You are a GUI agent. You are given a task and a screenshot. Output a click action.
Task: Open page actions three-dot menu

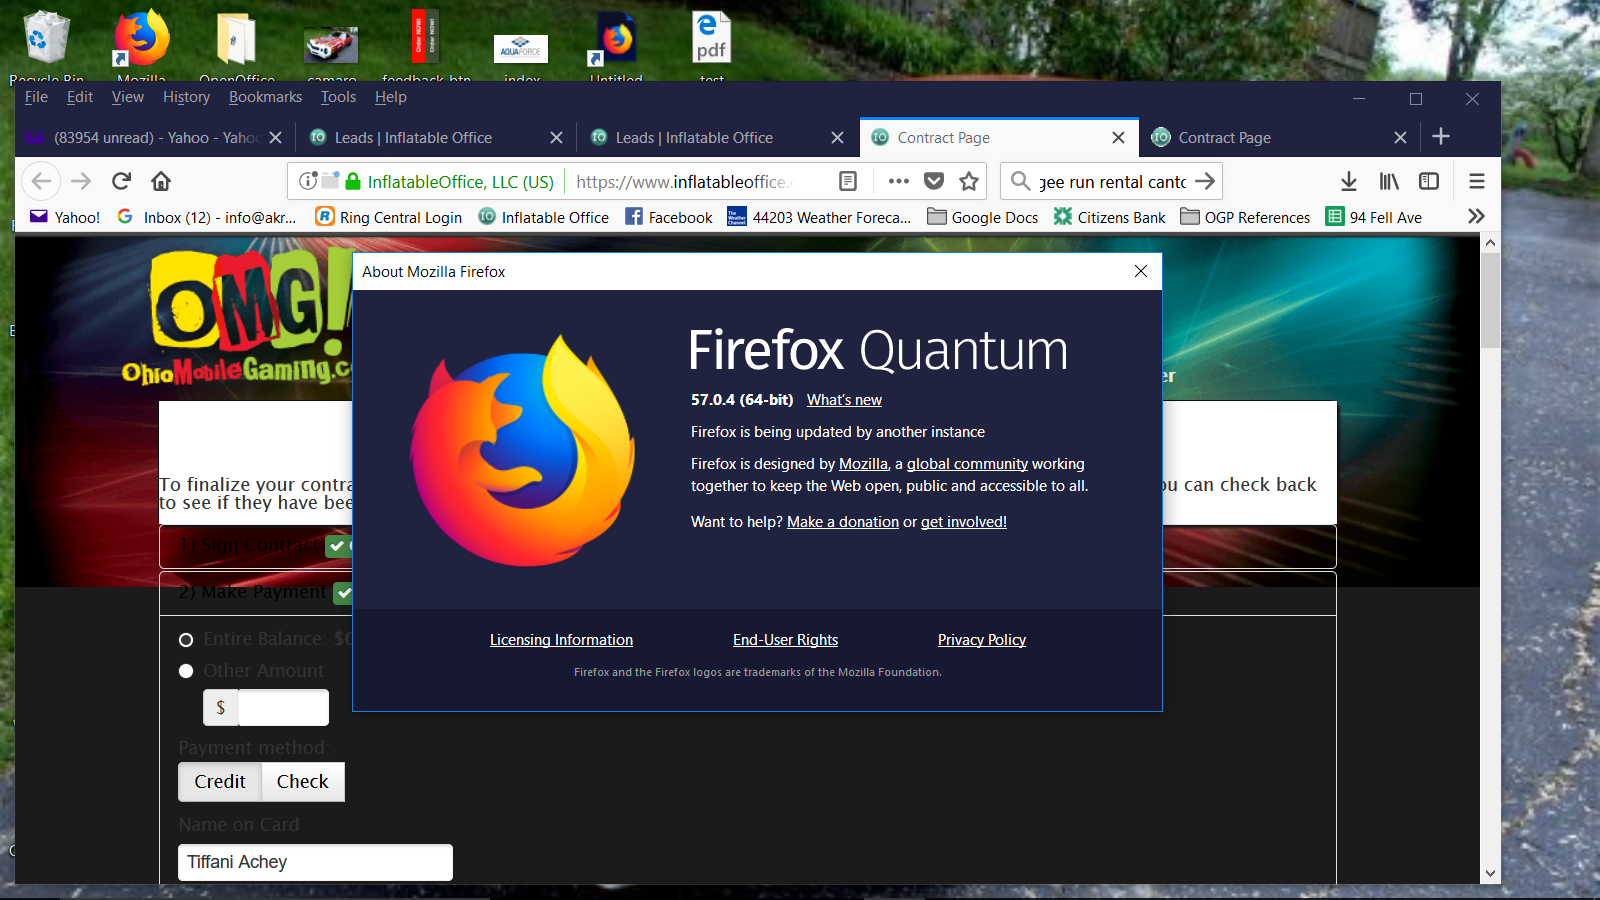898,181
